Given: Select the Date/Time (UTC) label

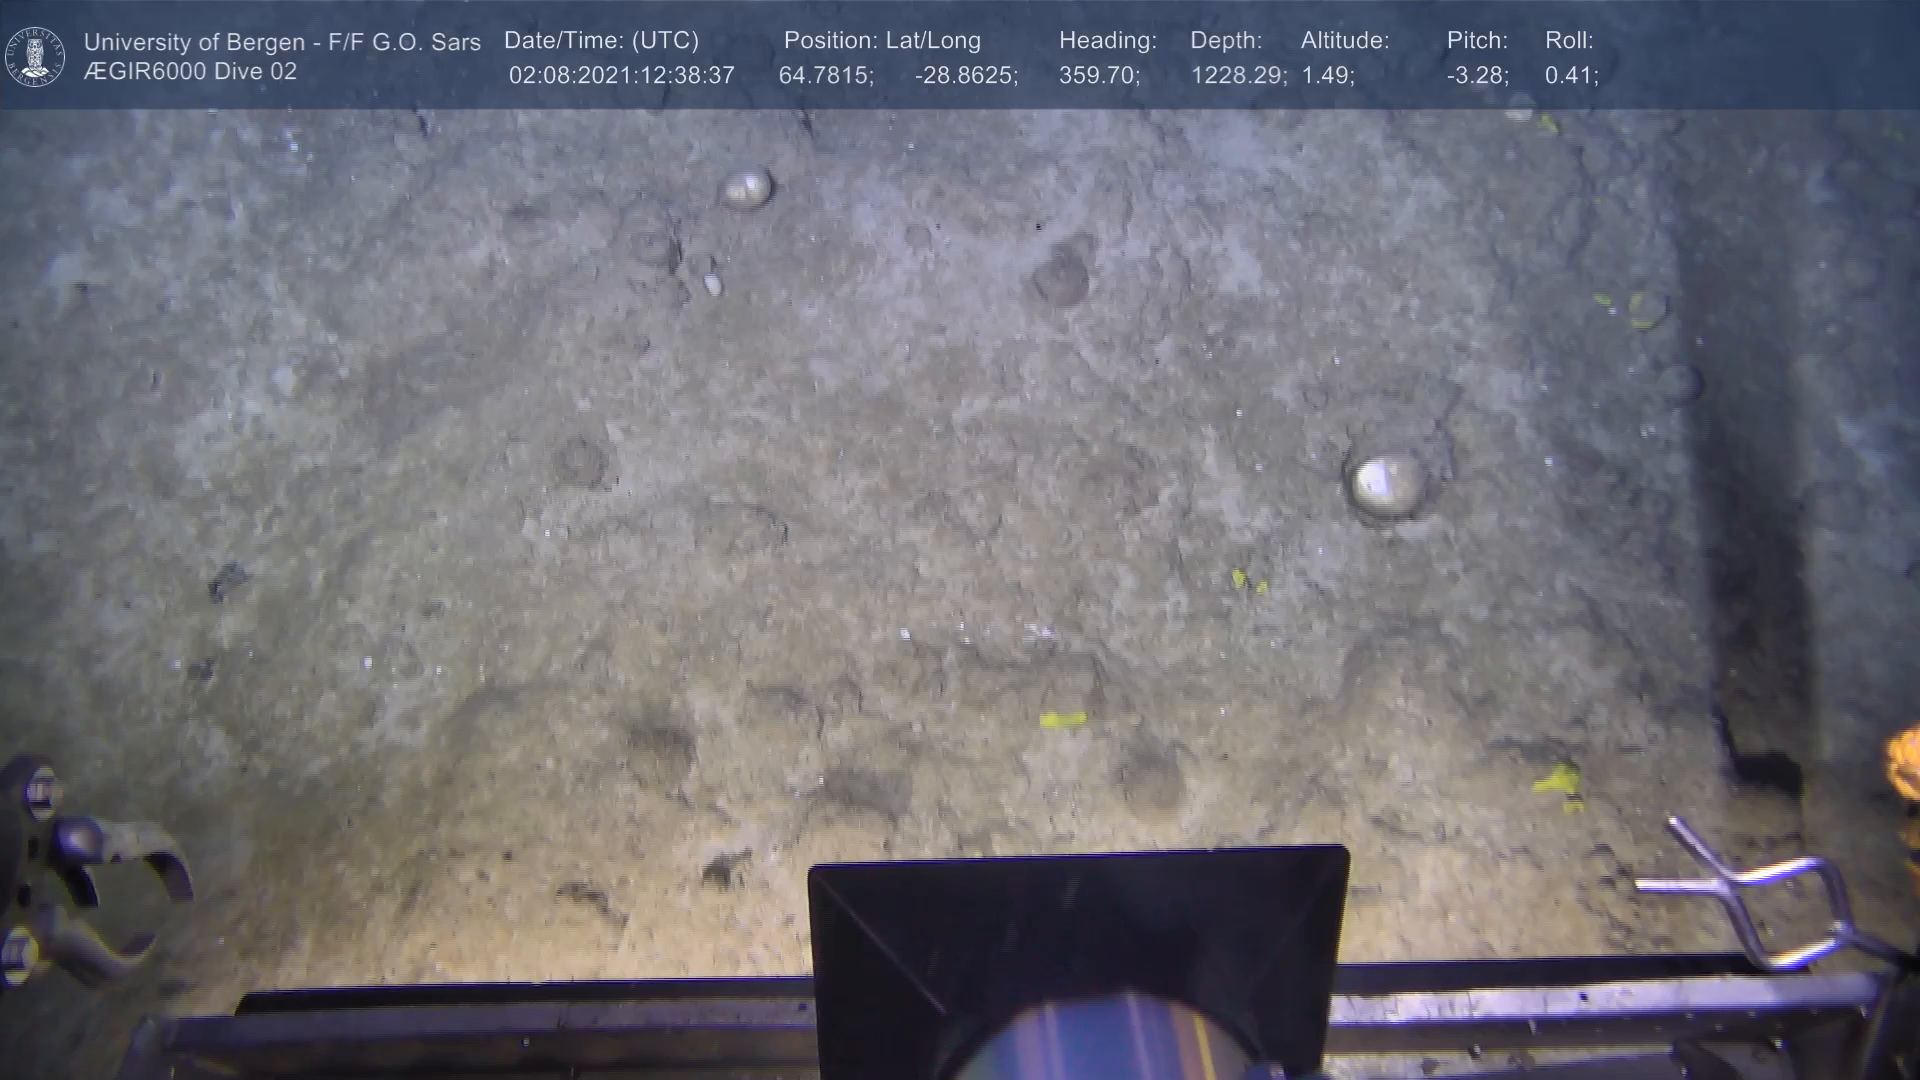Looking at the screenshot, I should (601, 41).
